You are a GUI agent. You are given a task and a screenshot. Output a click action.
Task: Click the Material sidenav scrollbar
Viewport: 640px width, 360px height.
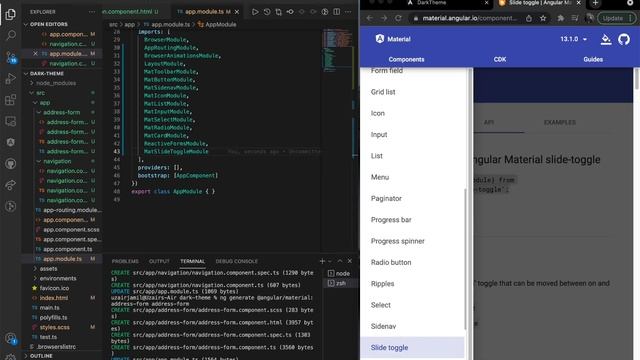point(465,259)
